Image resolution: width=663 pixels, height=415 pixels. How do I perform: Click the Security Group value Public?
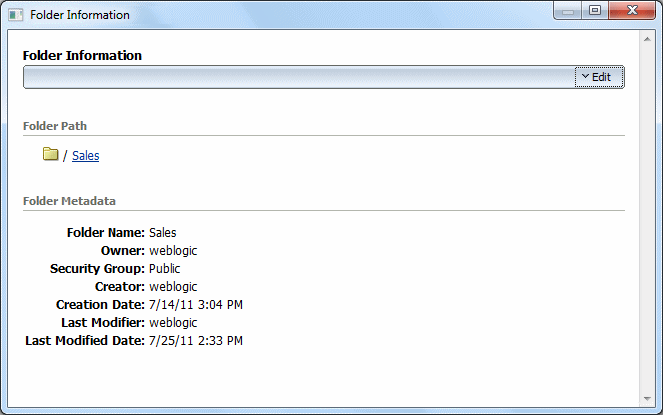pyautogui.click(x=164, y=269)
